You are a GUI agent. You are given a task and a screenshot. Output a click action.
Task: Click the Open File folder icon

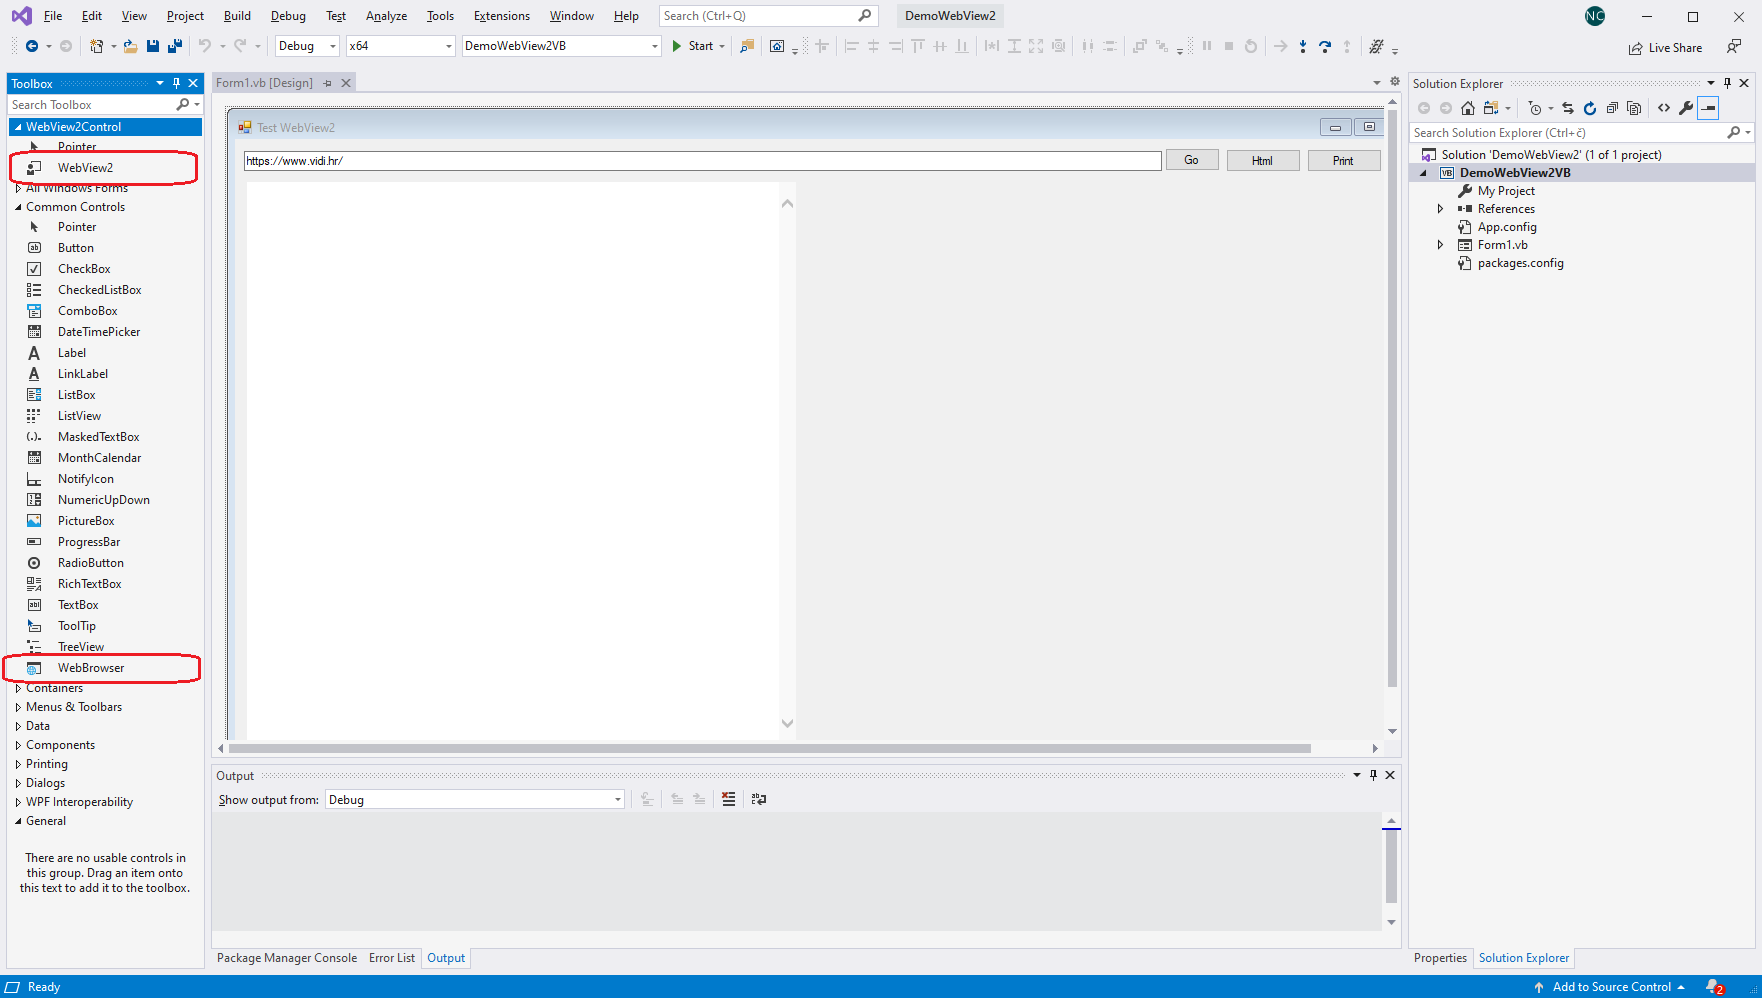pos(130,46)
